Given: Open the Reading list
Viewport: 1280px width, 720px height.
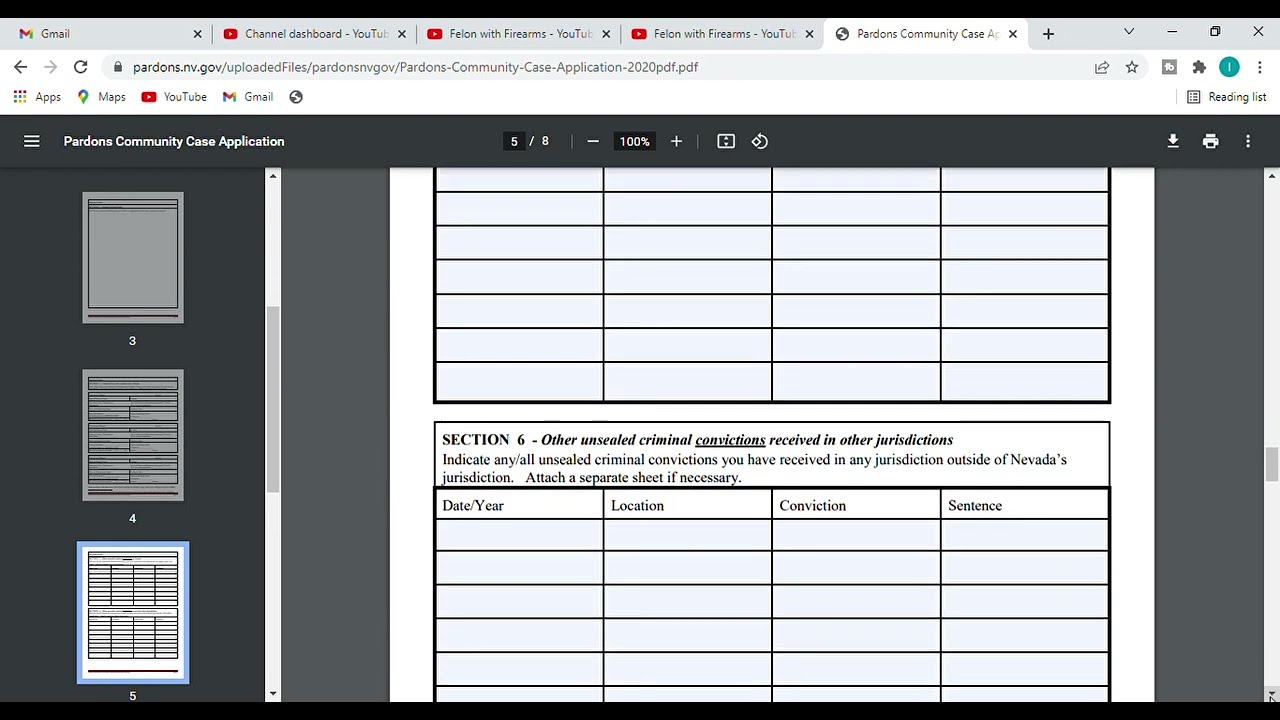Looking at the screenshot, I should click(x=1226, y=97).
